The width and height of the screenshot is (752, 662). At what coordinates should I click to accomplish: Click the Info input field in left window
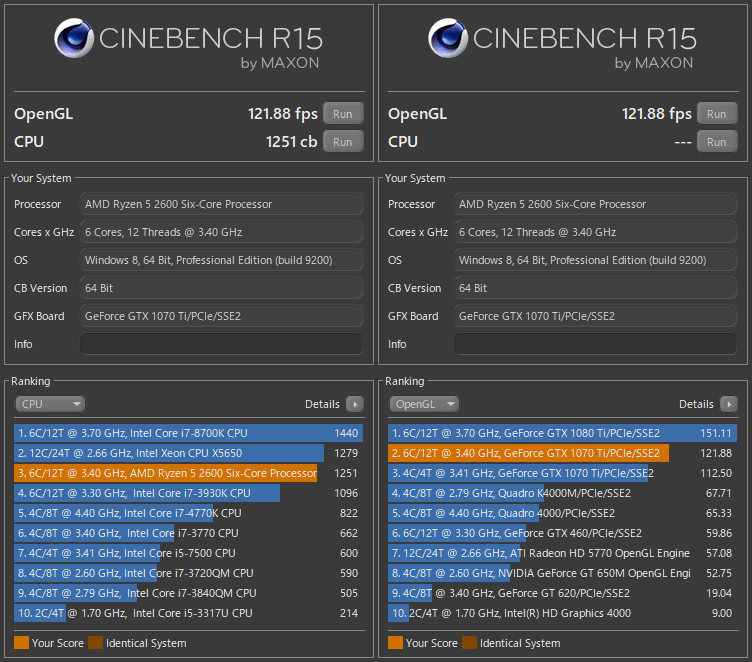[221, 344]
